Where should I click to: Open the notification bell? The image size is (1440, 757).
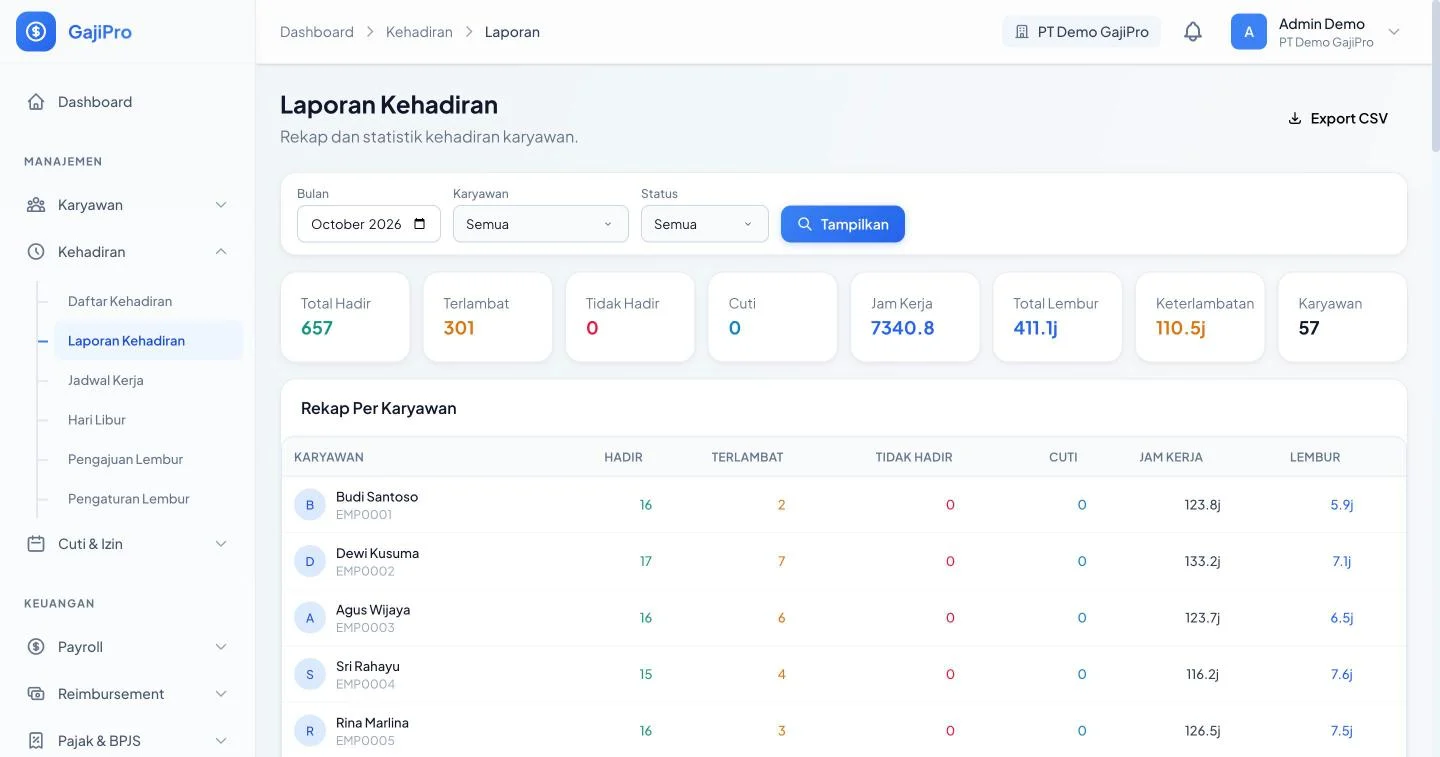pyautogui.click(x=1193, y=32)
